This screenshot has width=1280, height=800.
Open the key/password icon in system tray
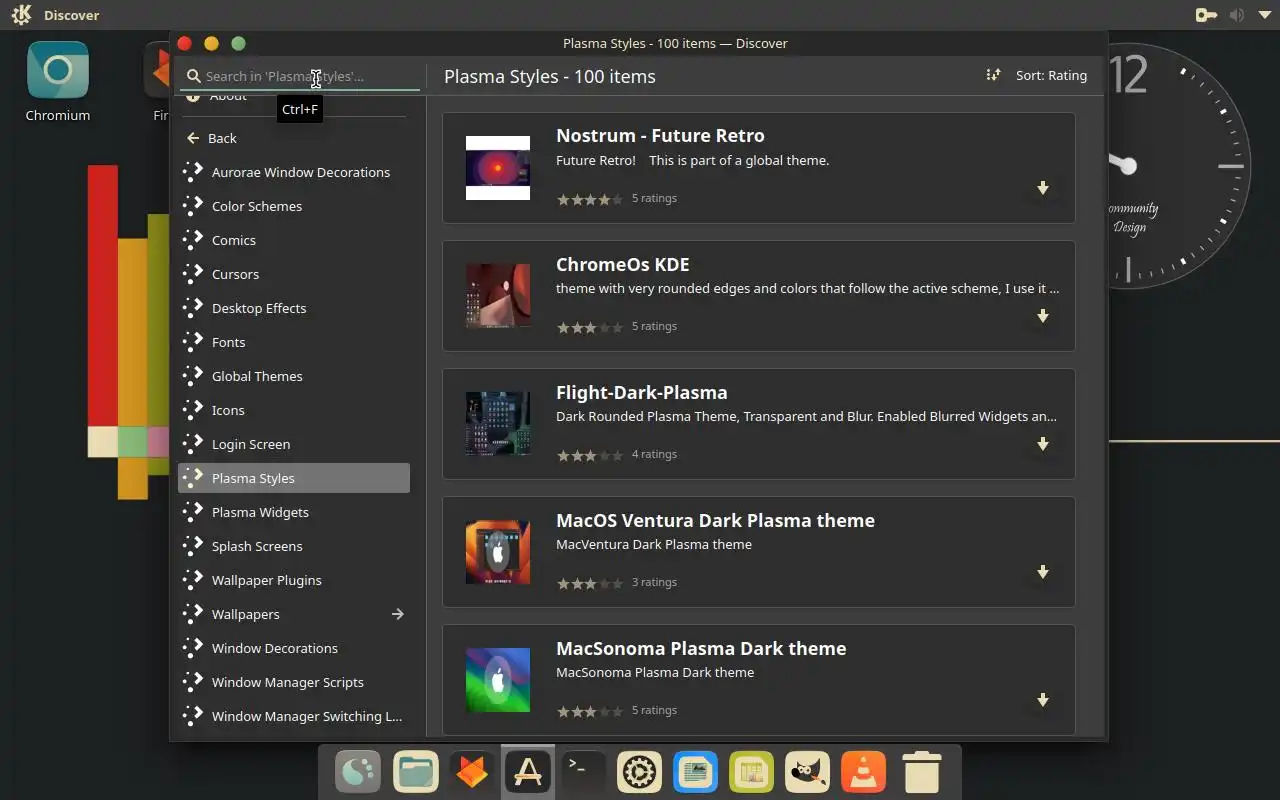point(1206,15)
